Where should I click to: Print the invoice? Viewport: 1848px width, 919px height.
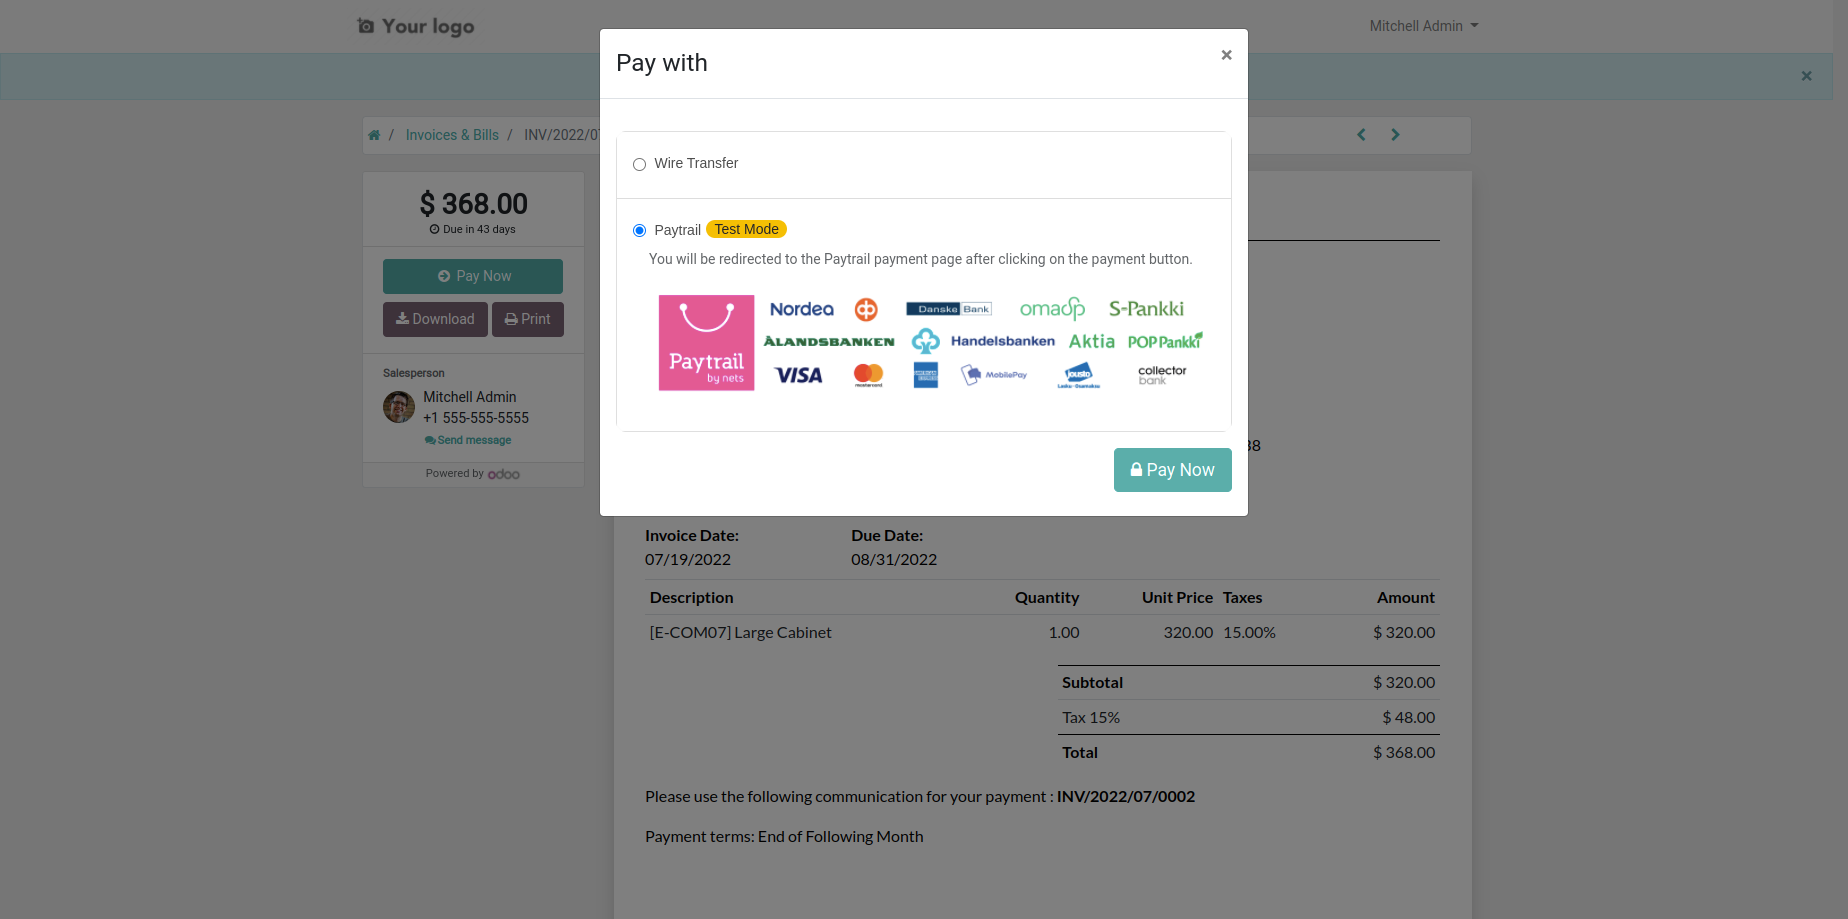coord(528,319)
